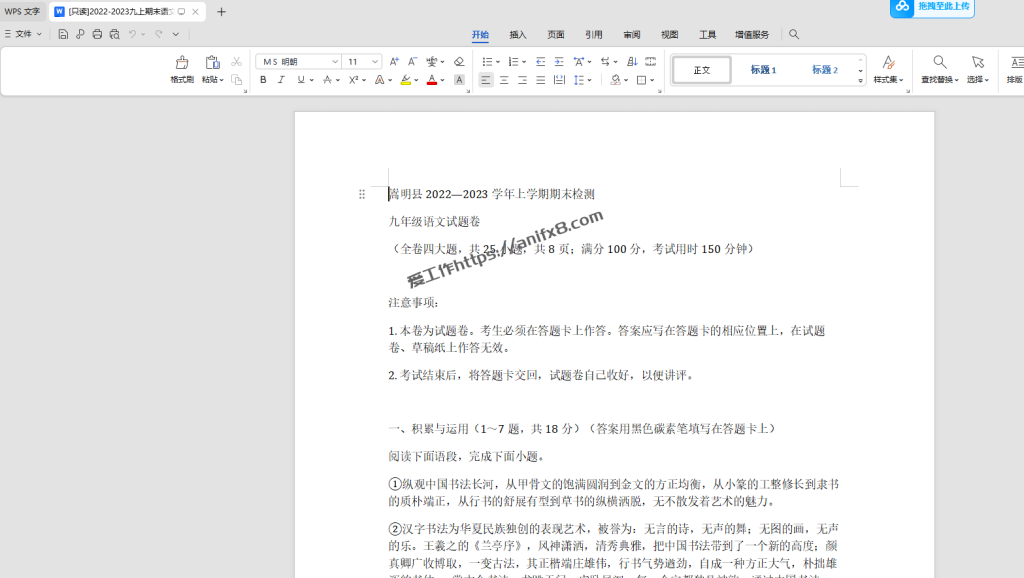Click the save icon in quick access toolbar
Viewport: 1024px width, 578px height.
tap(63, 34)
